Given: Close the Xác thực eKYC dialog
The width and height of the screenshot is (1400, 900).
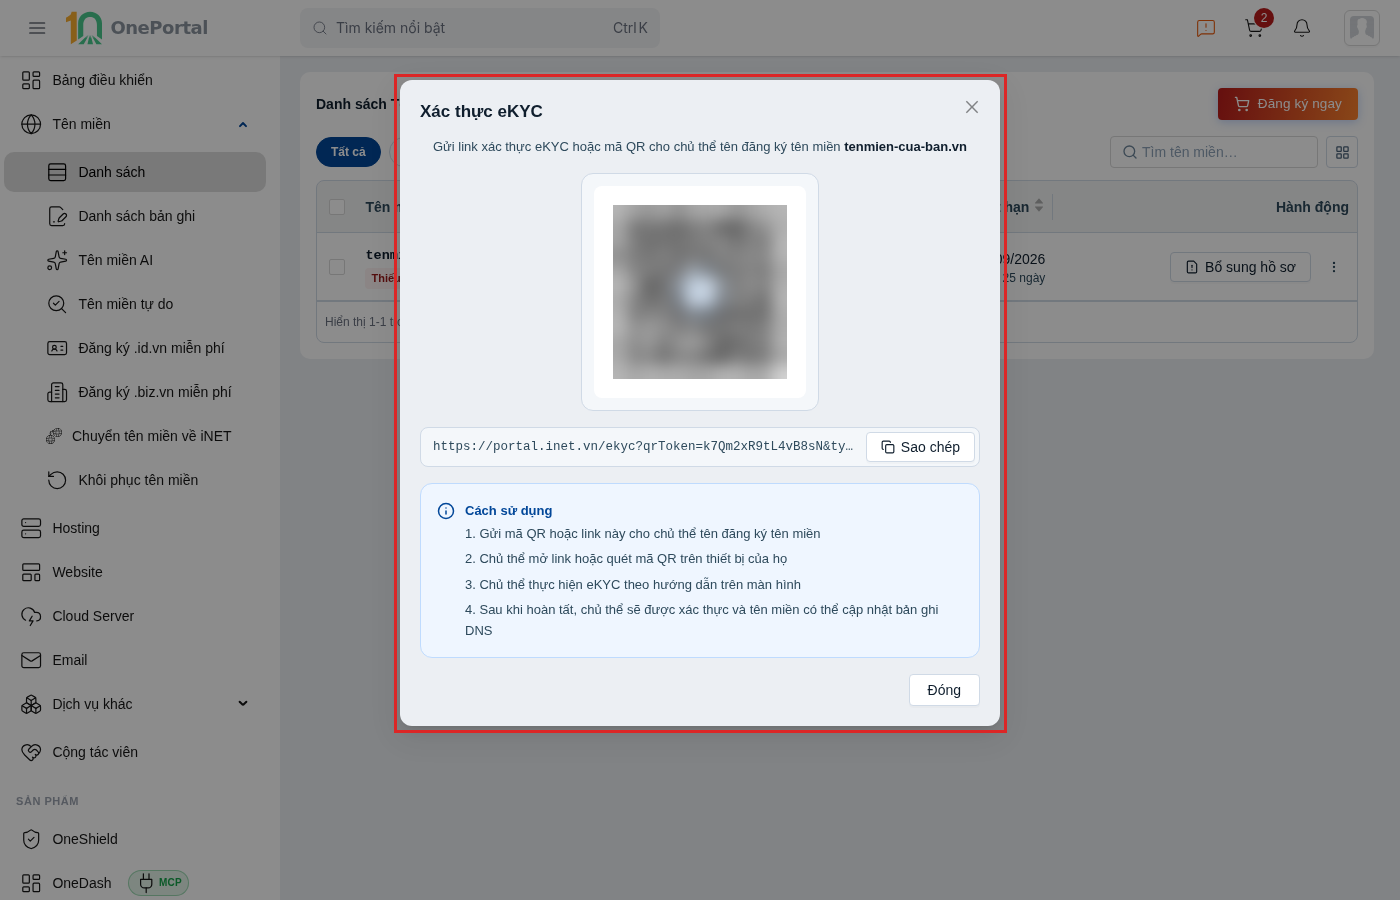Looking at the screenshot, I should click(x=972, y=107).
